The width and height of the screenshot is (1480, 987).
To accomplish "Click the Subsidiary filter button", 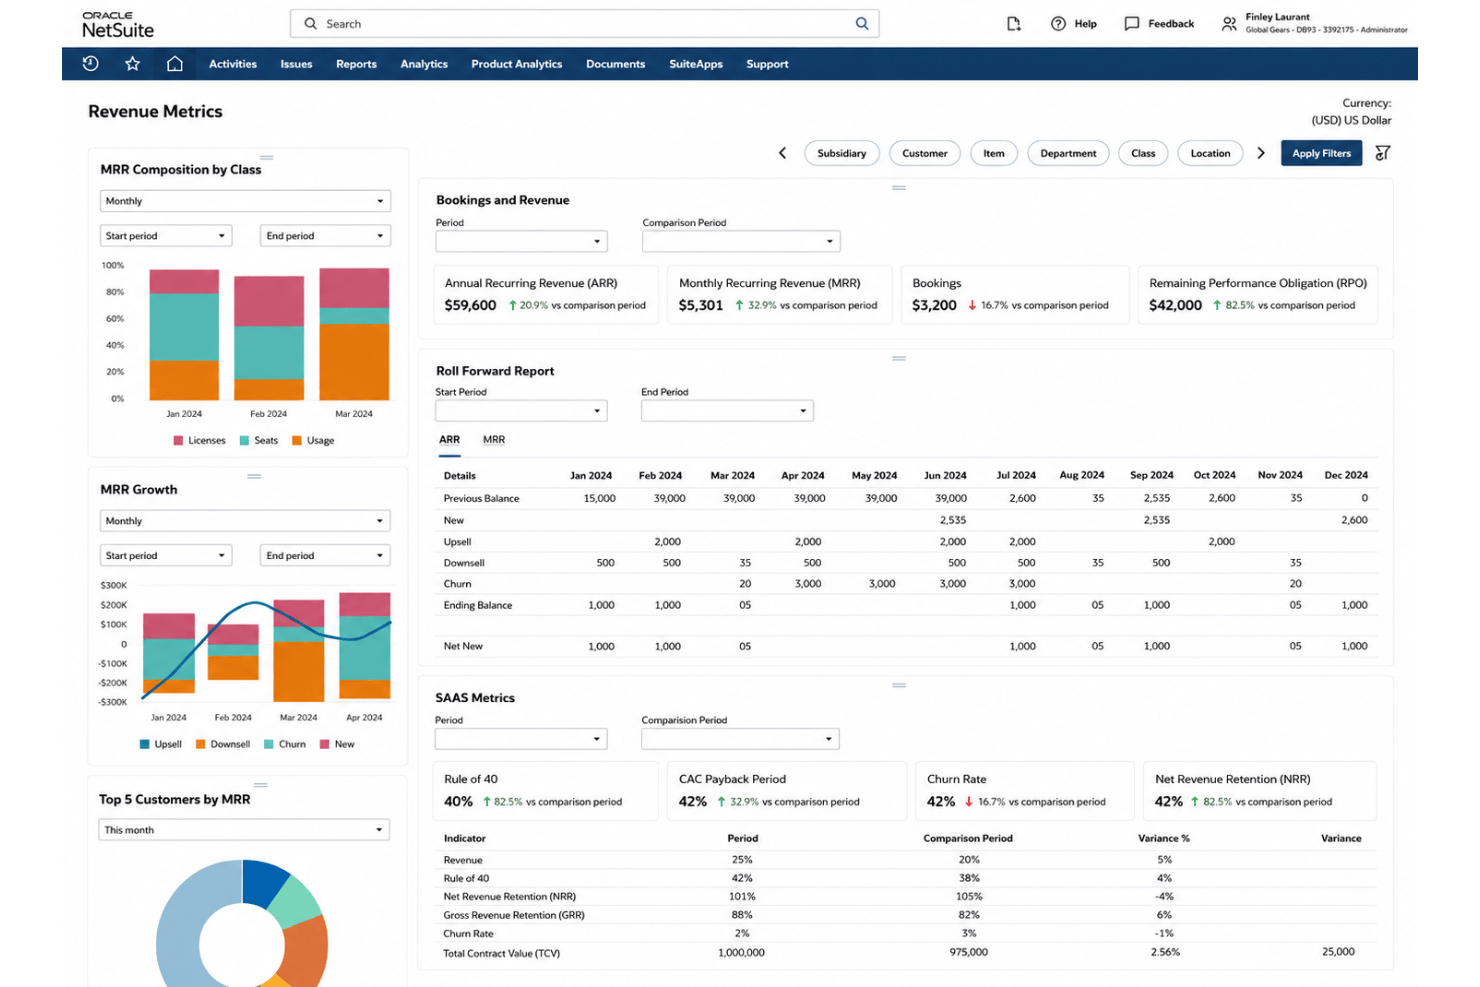I will click(x=842, y=153).
